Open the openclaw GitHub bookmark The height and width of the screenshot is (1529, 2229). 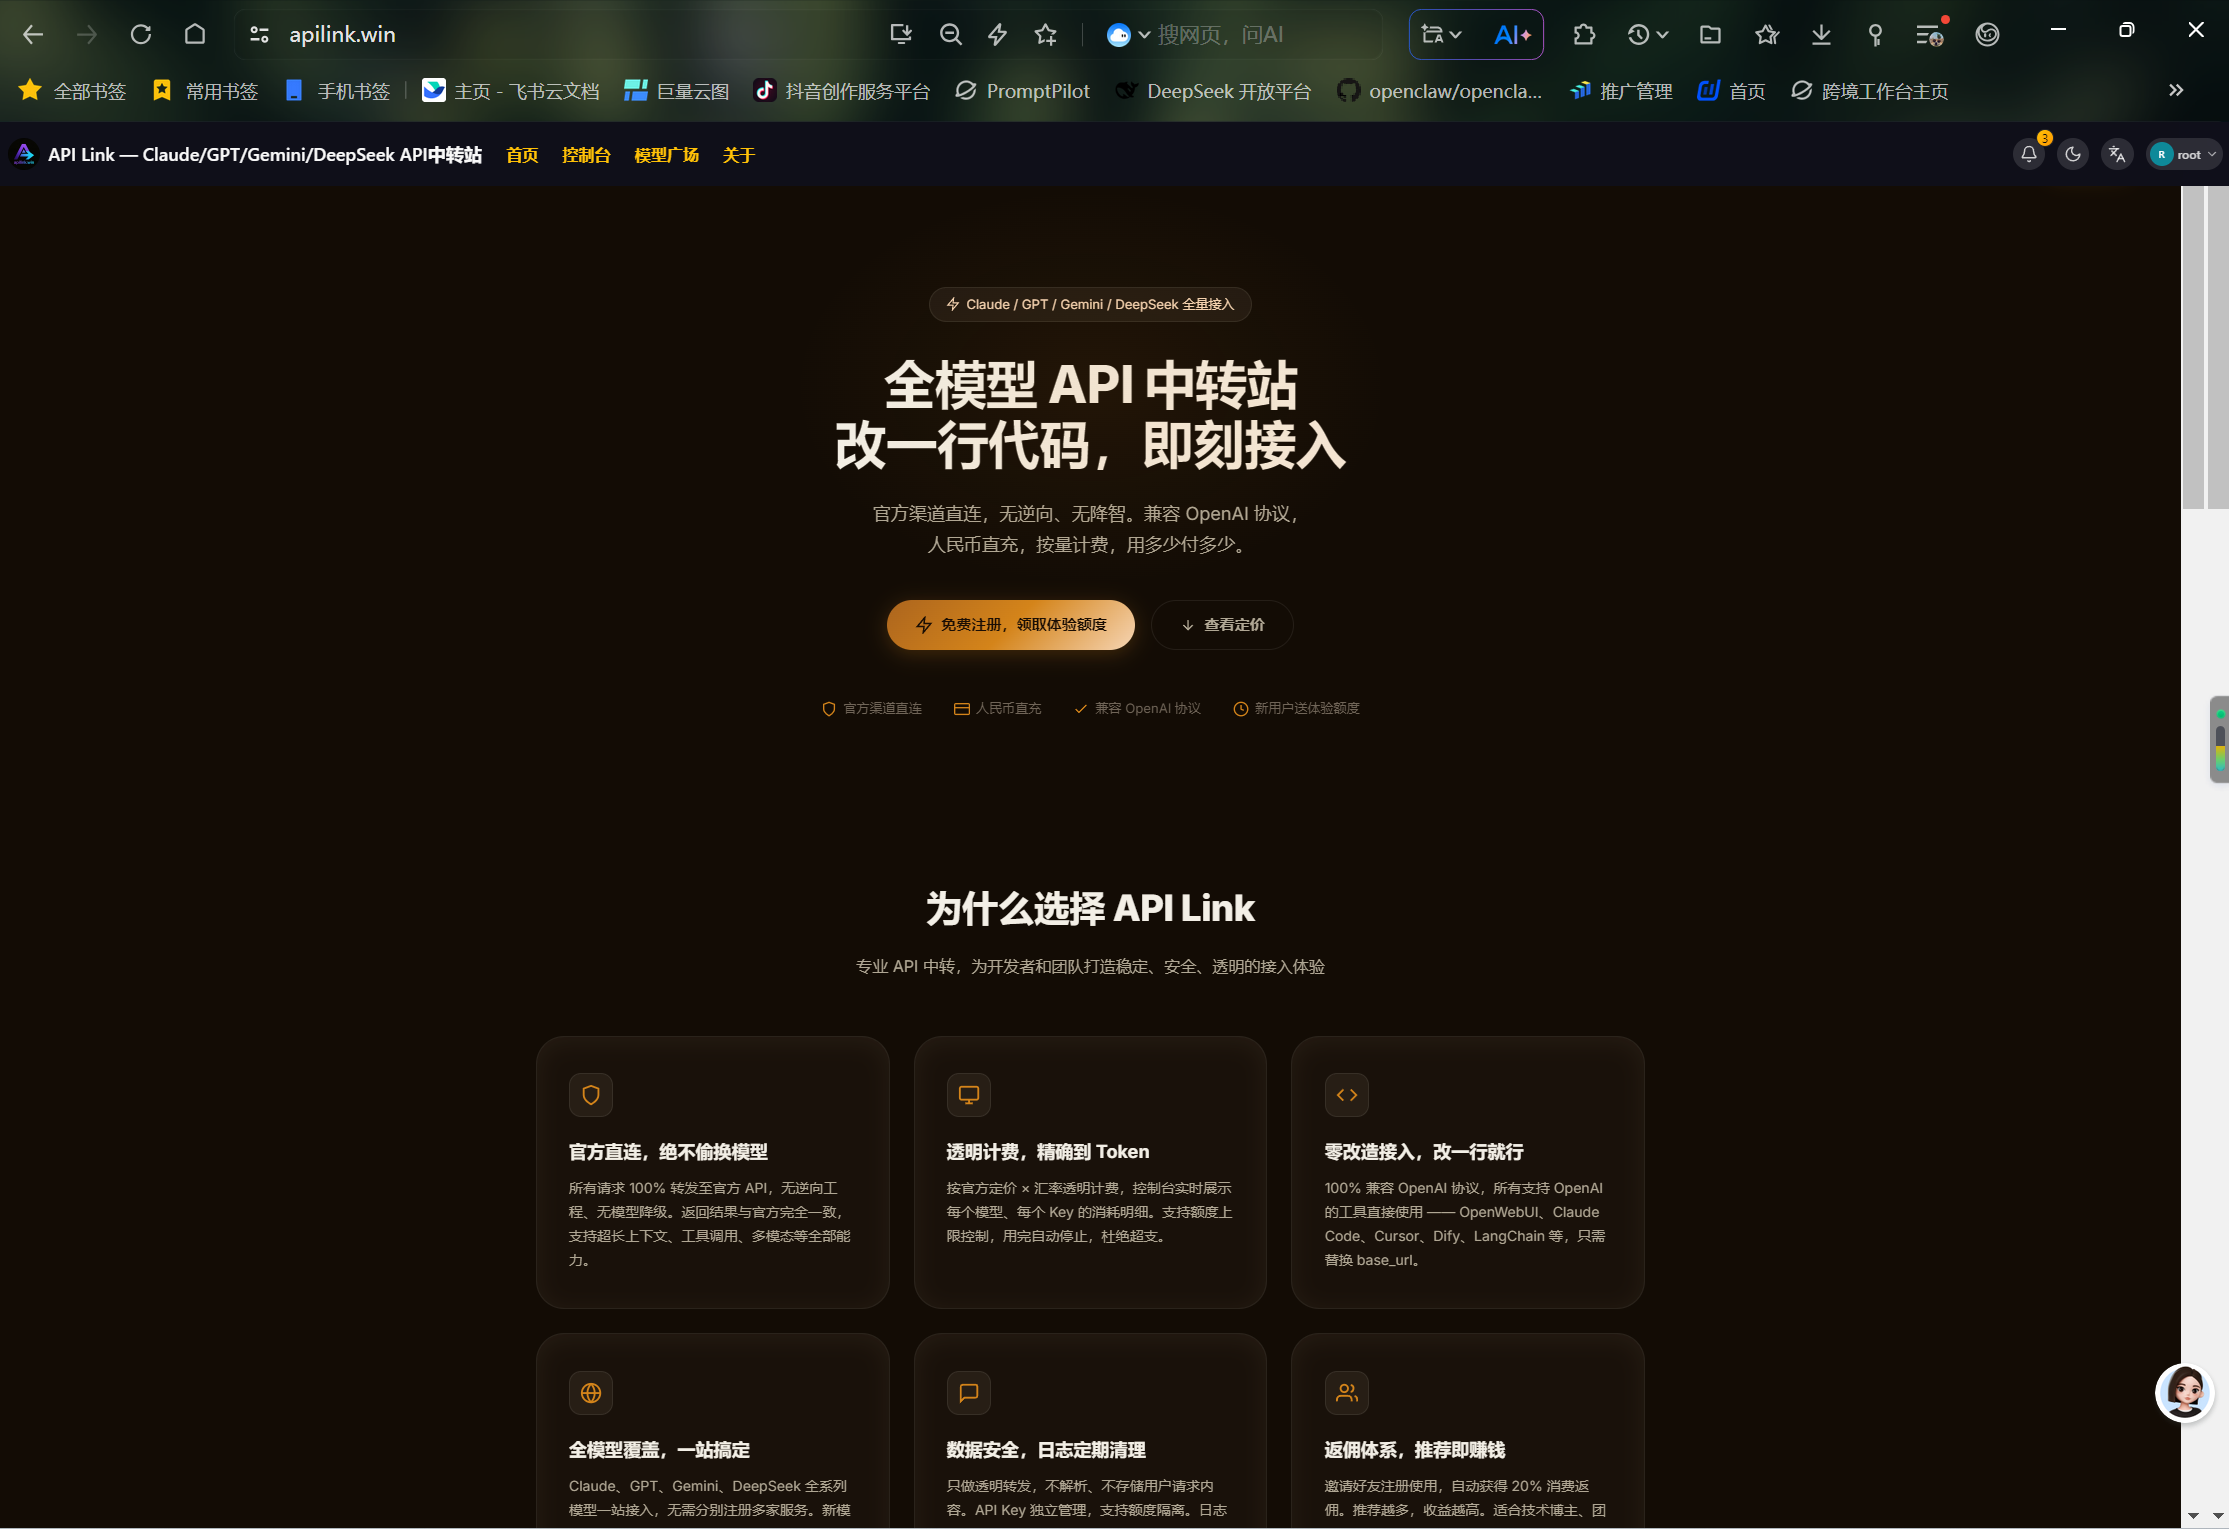coord(1440,91)
